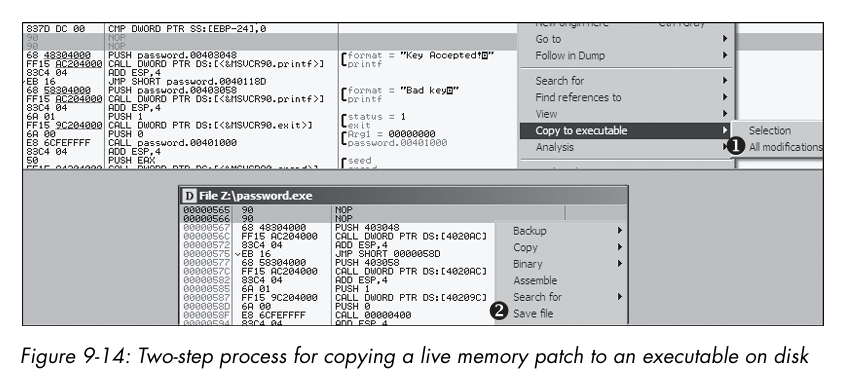Click hex bytes 'FF15 9C204000' in the upper disassembly
Image resolution: width=841 pixels, height=381 pixels.
click(x=64, y=125)
